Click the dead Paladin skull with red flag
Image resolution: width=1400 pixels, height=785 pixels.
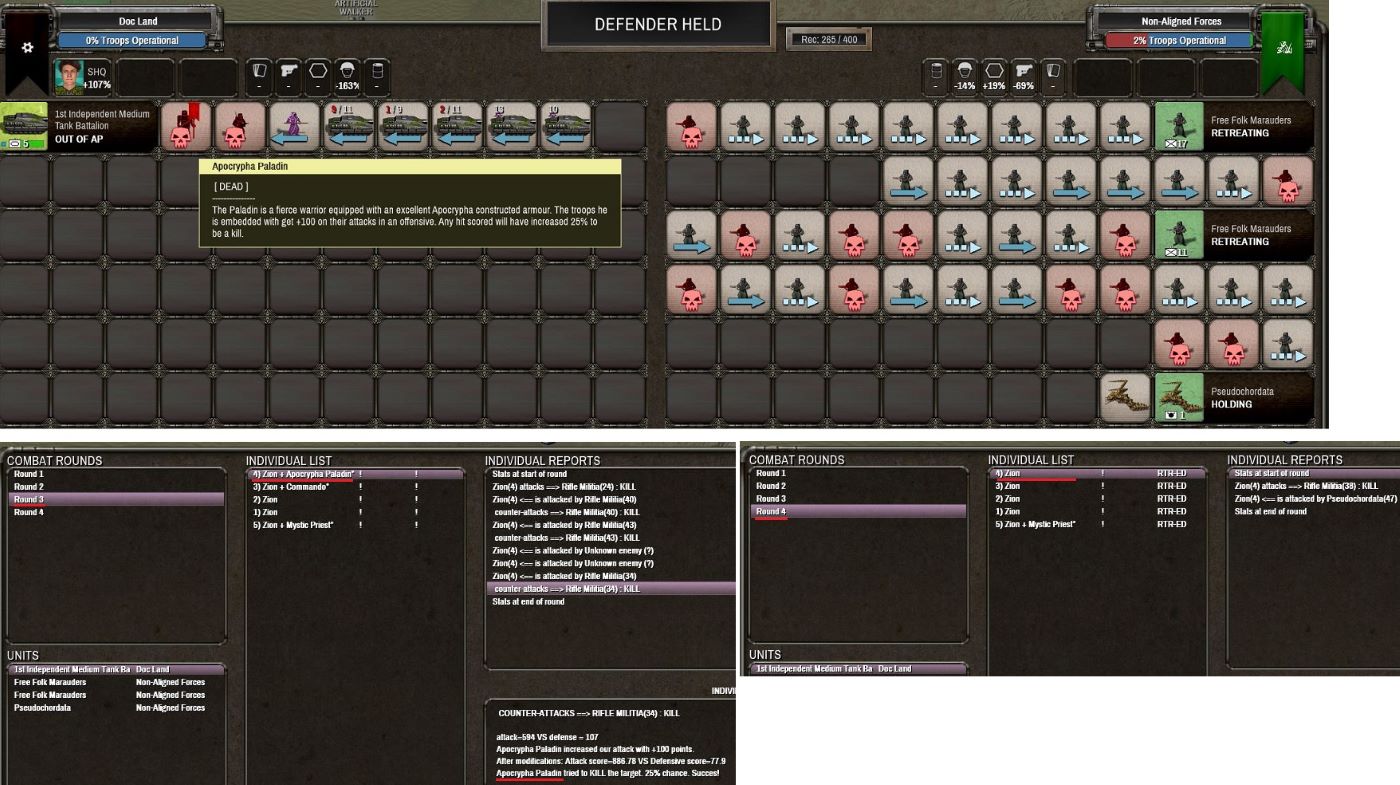(x=186, y=127)
